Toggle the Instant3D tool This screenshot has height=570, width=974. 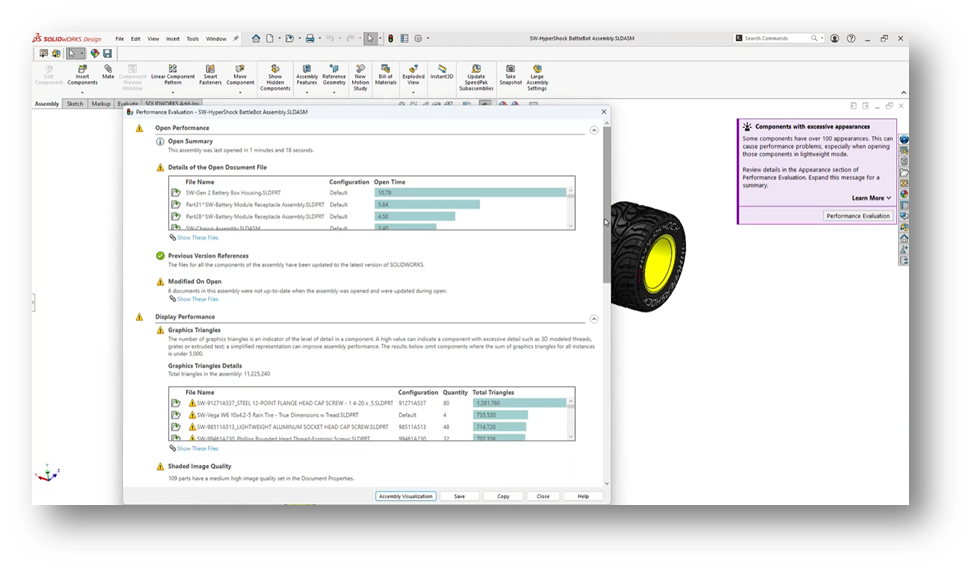442,72
